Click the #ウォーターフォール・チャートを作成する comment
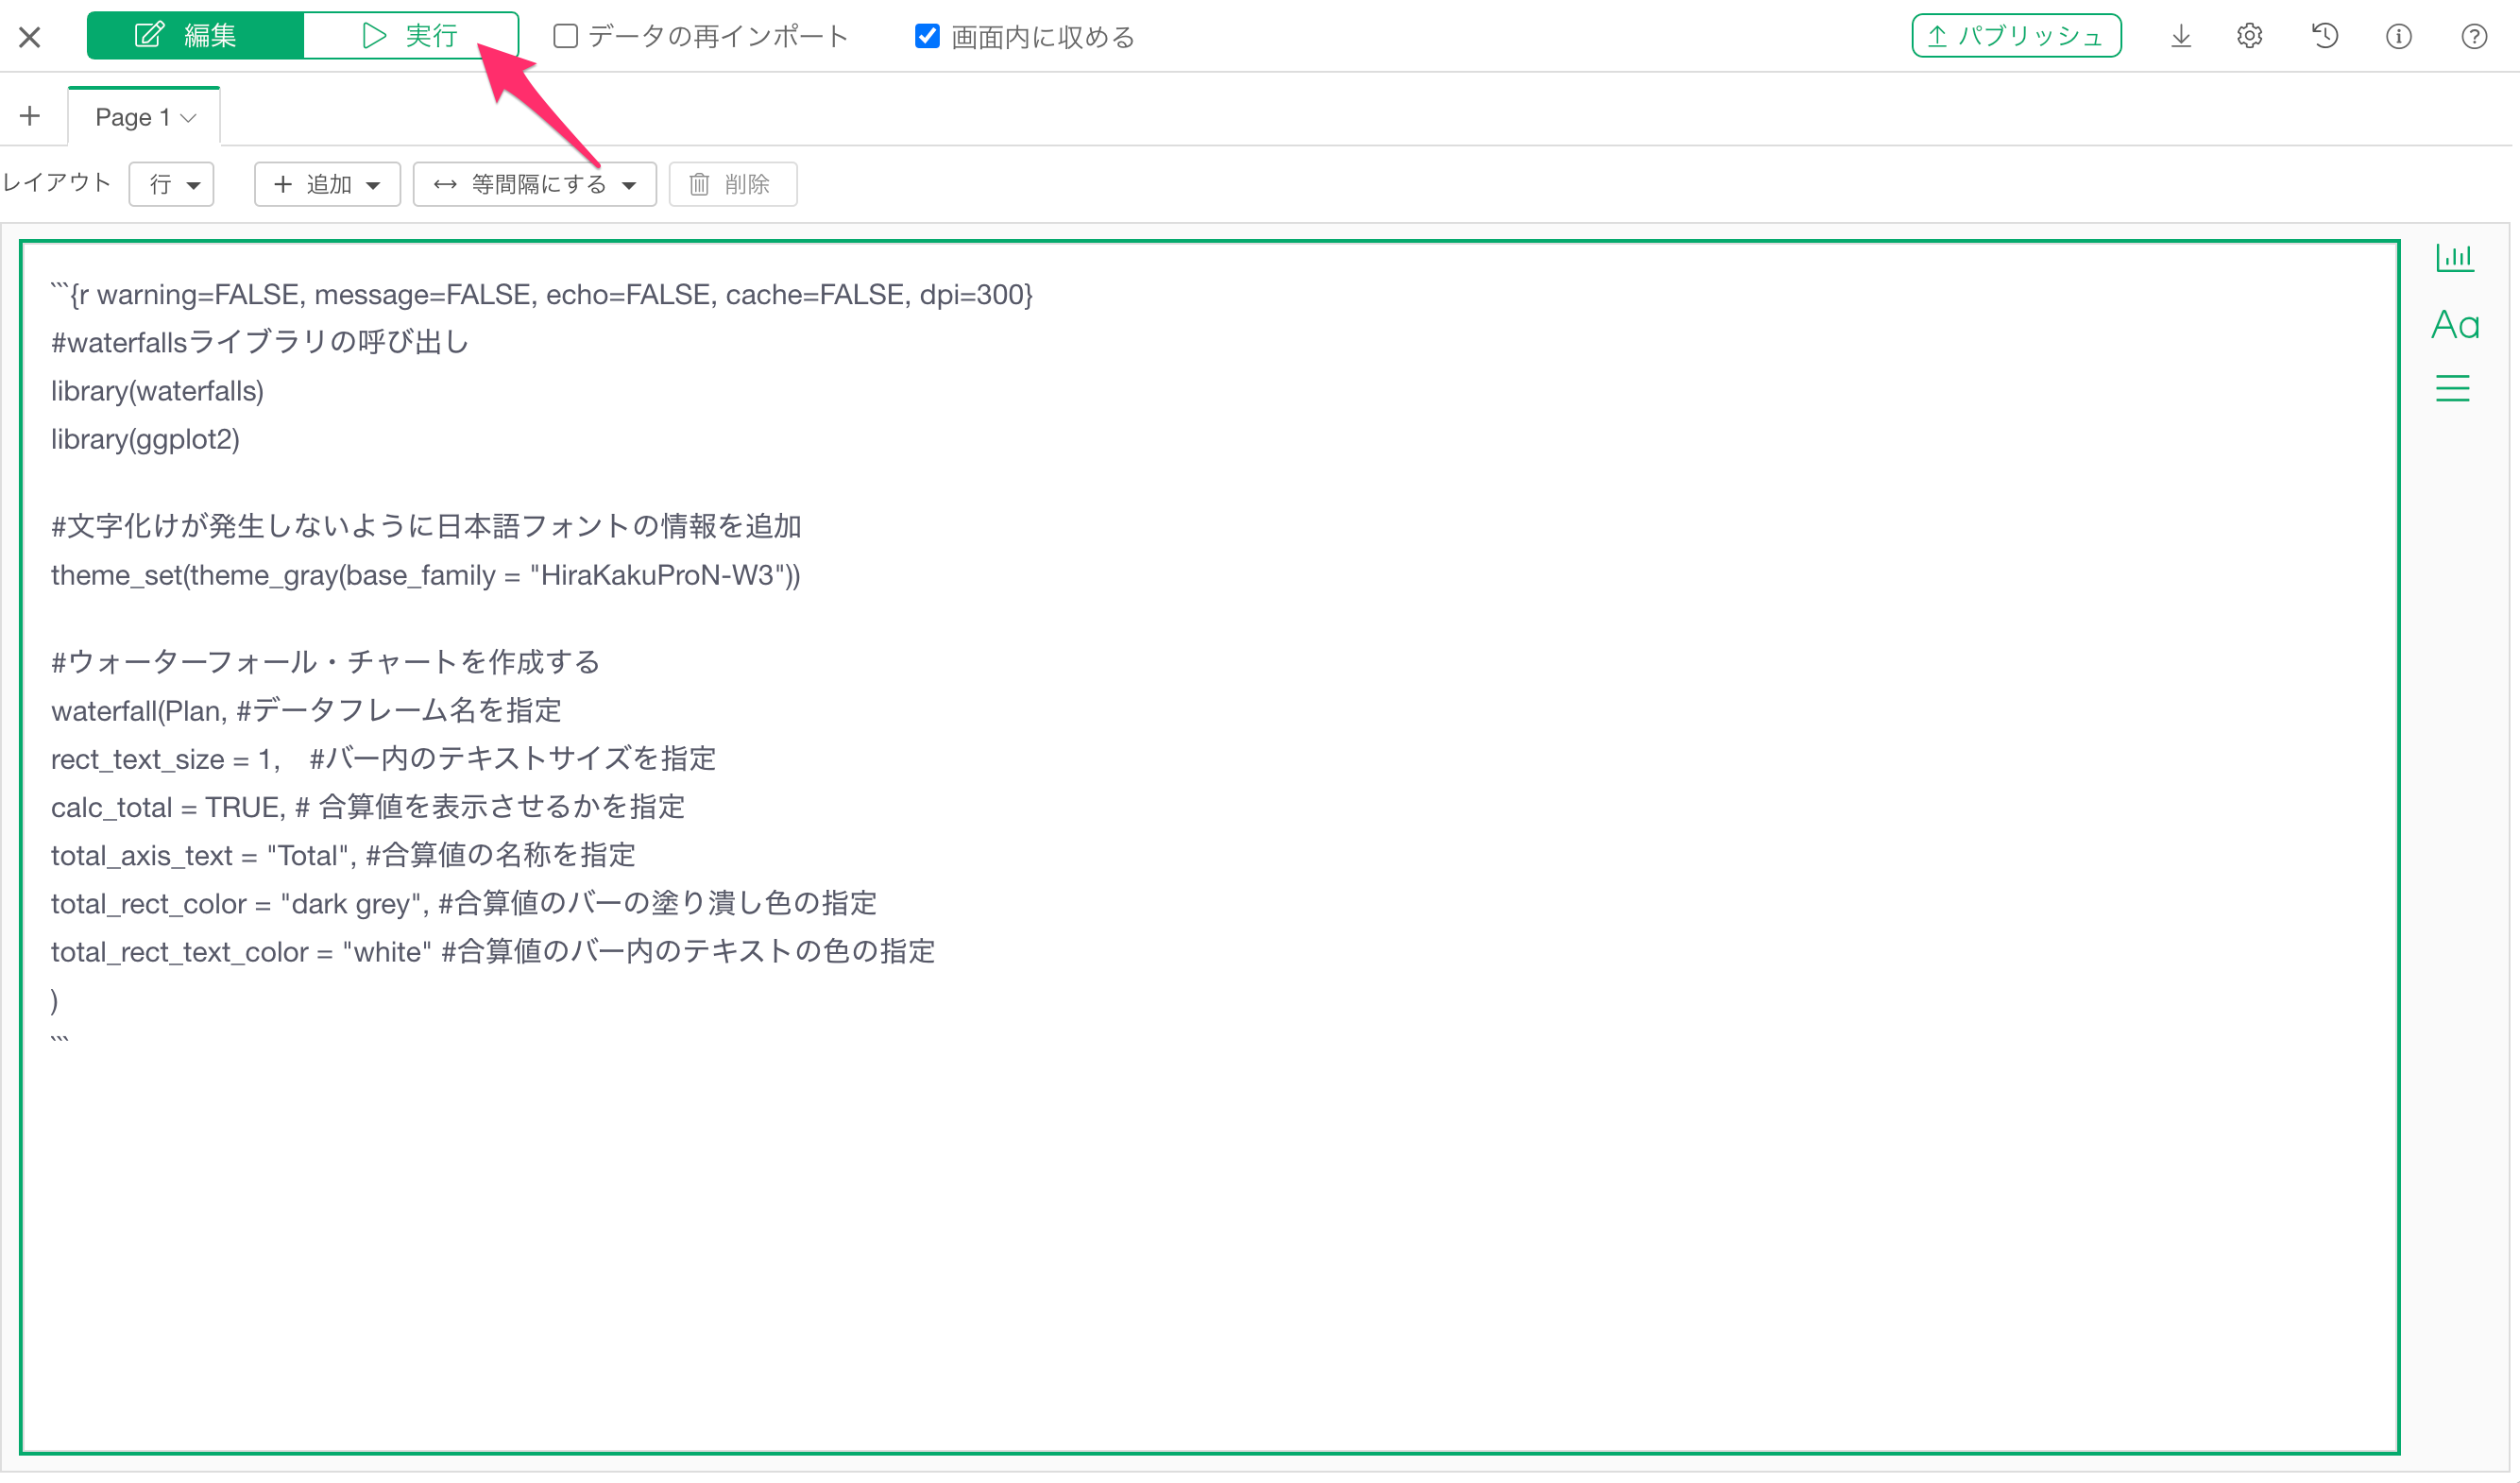Viewport: 2520px width, 1483px height. pyautogui.click(x=325, y=662)
